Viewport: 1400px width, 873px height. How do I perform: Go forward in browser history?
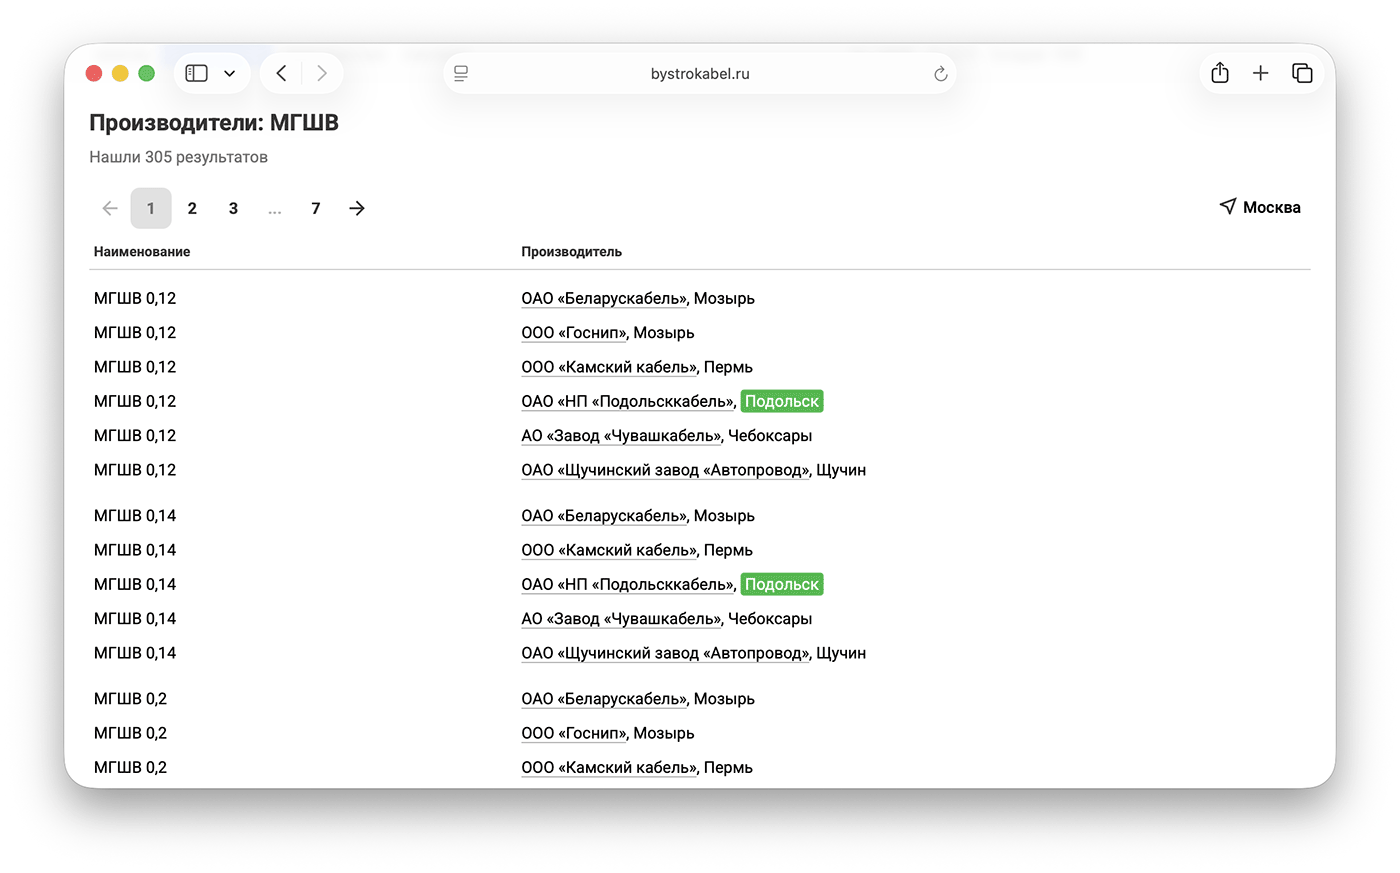pos(321,73)
